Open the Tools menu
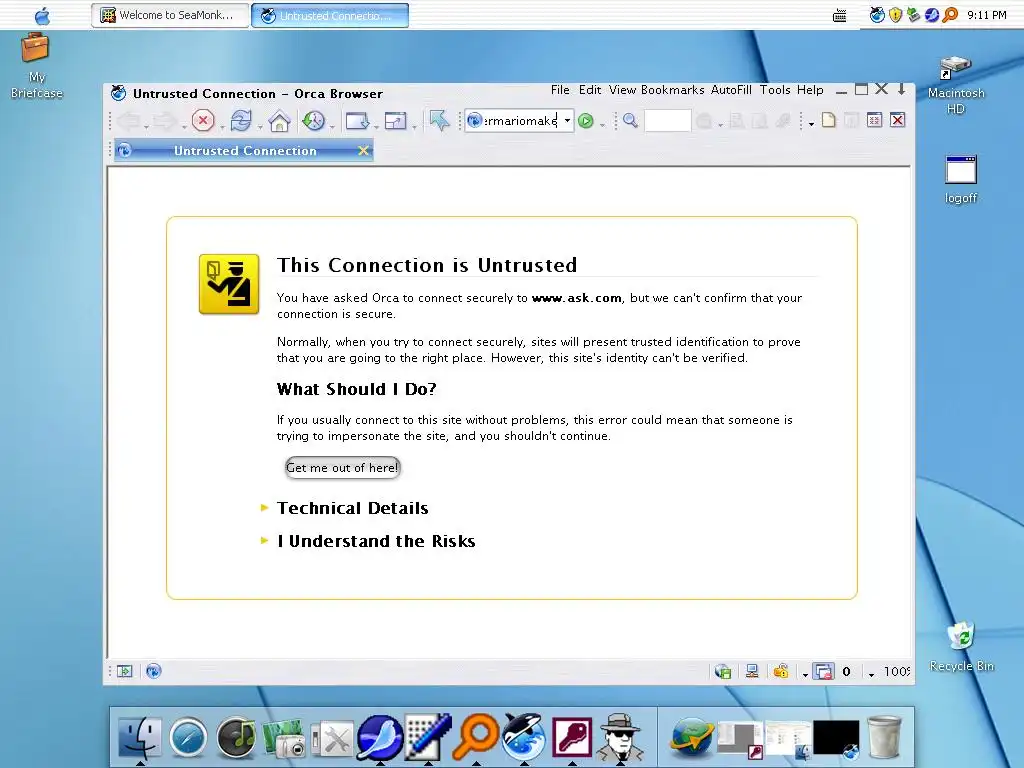Viewport: 1024px width, 768px height. 775,90
